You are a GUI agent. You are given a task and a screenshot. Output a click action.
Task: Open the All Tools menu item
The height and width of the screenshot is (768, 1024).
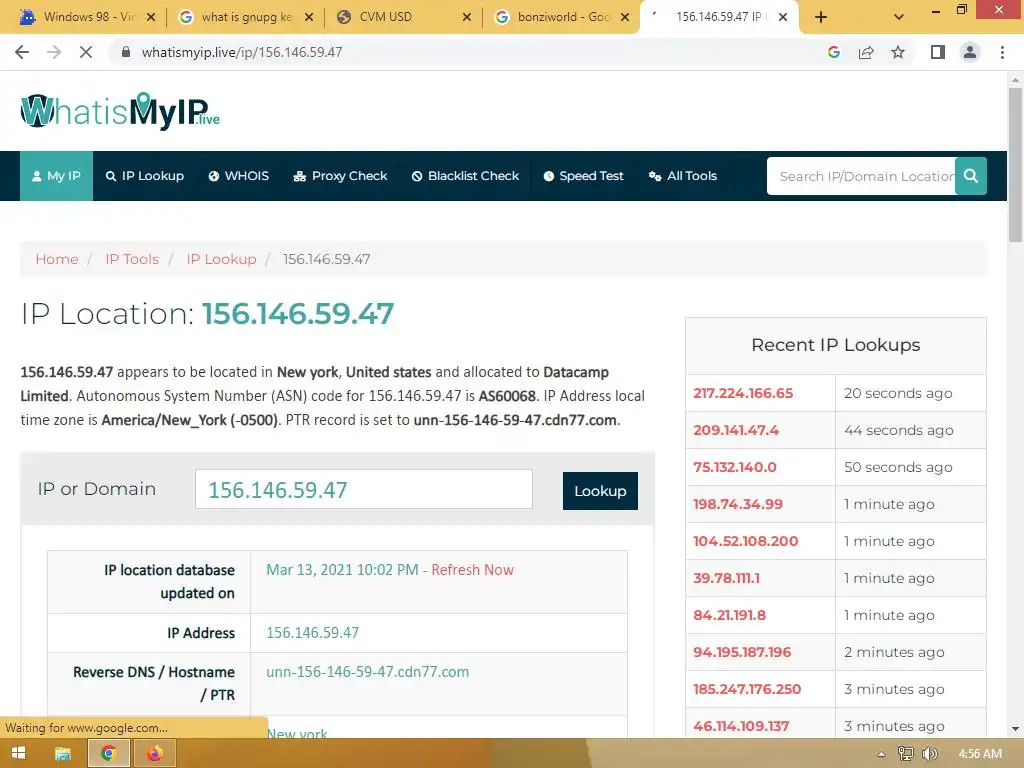click(x=682, y=176)
